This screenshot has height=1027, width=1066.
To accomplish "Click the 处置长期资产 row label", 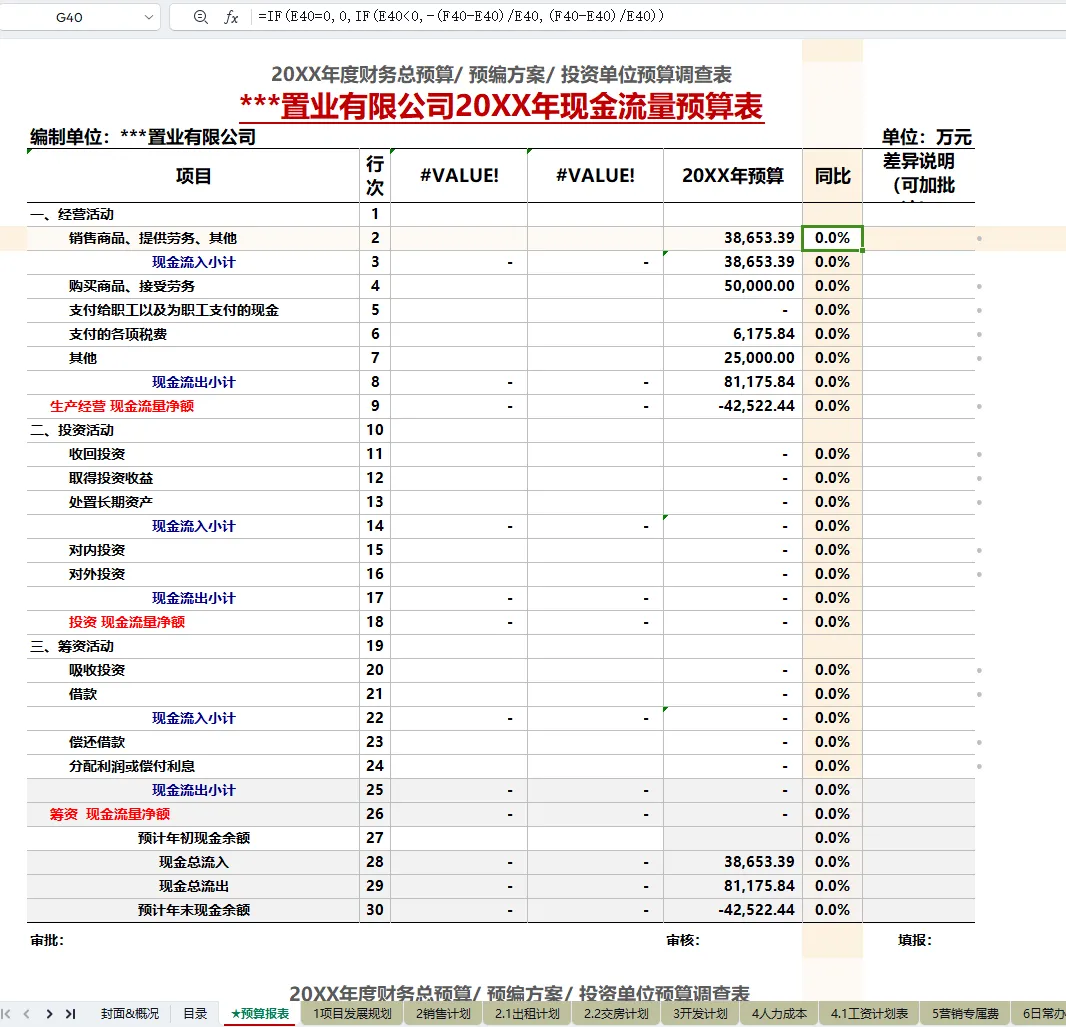I will pos(111,502).
